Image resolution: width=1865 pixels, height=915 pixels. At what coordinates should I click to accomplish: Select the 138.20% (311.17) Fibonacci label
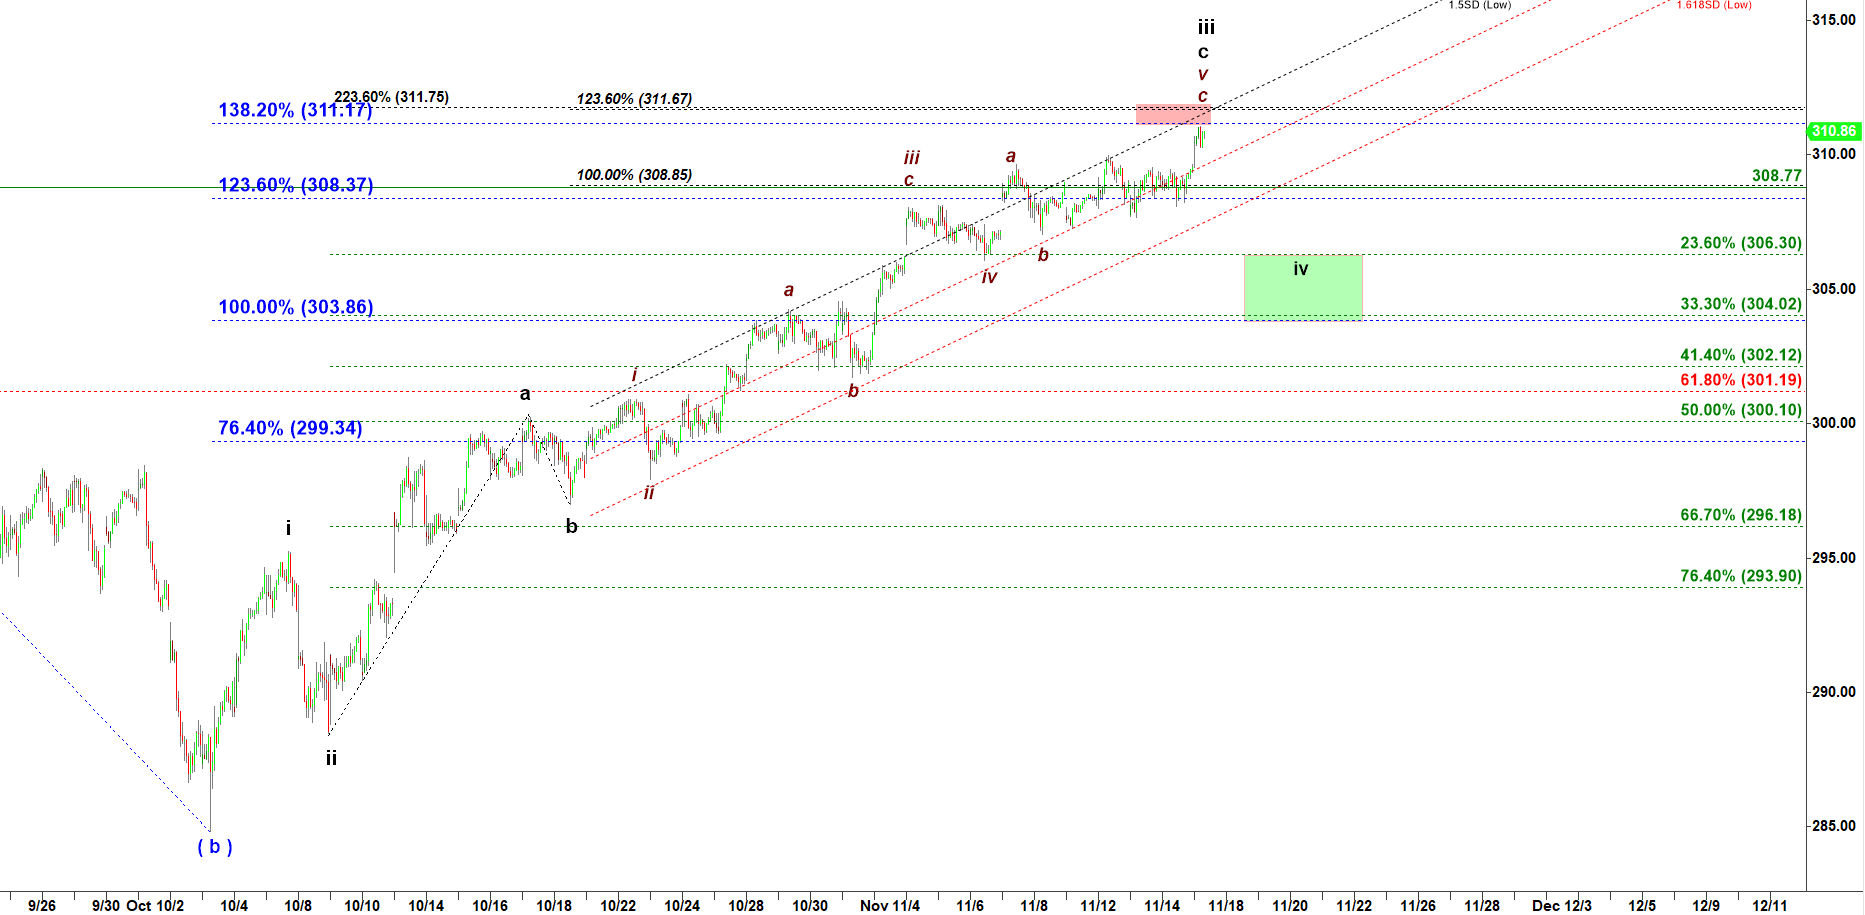[295, 110]
